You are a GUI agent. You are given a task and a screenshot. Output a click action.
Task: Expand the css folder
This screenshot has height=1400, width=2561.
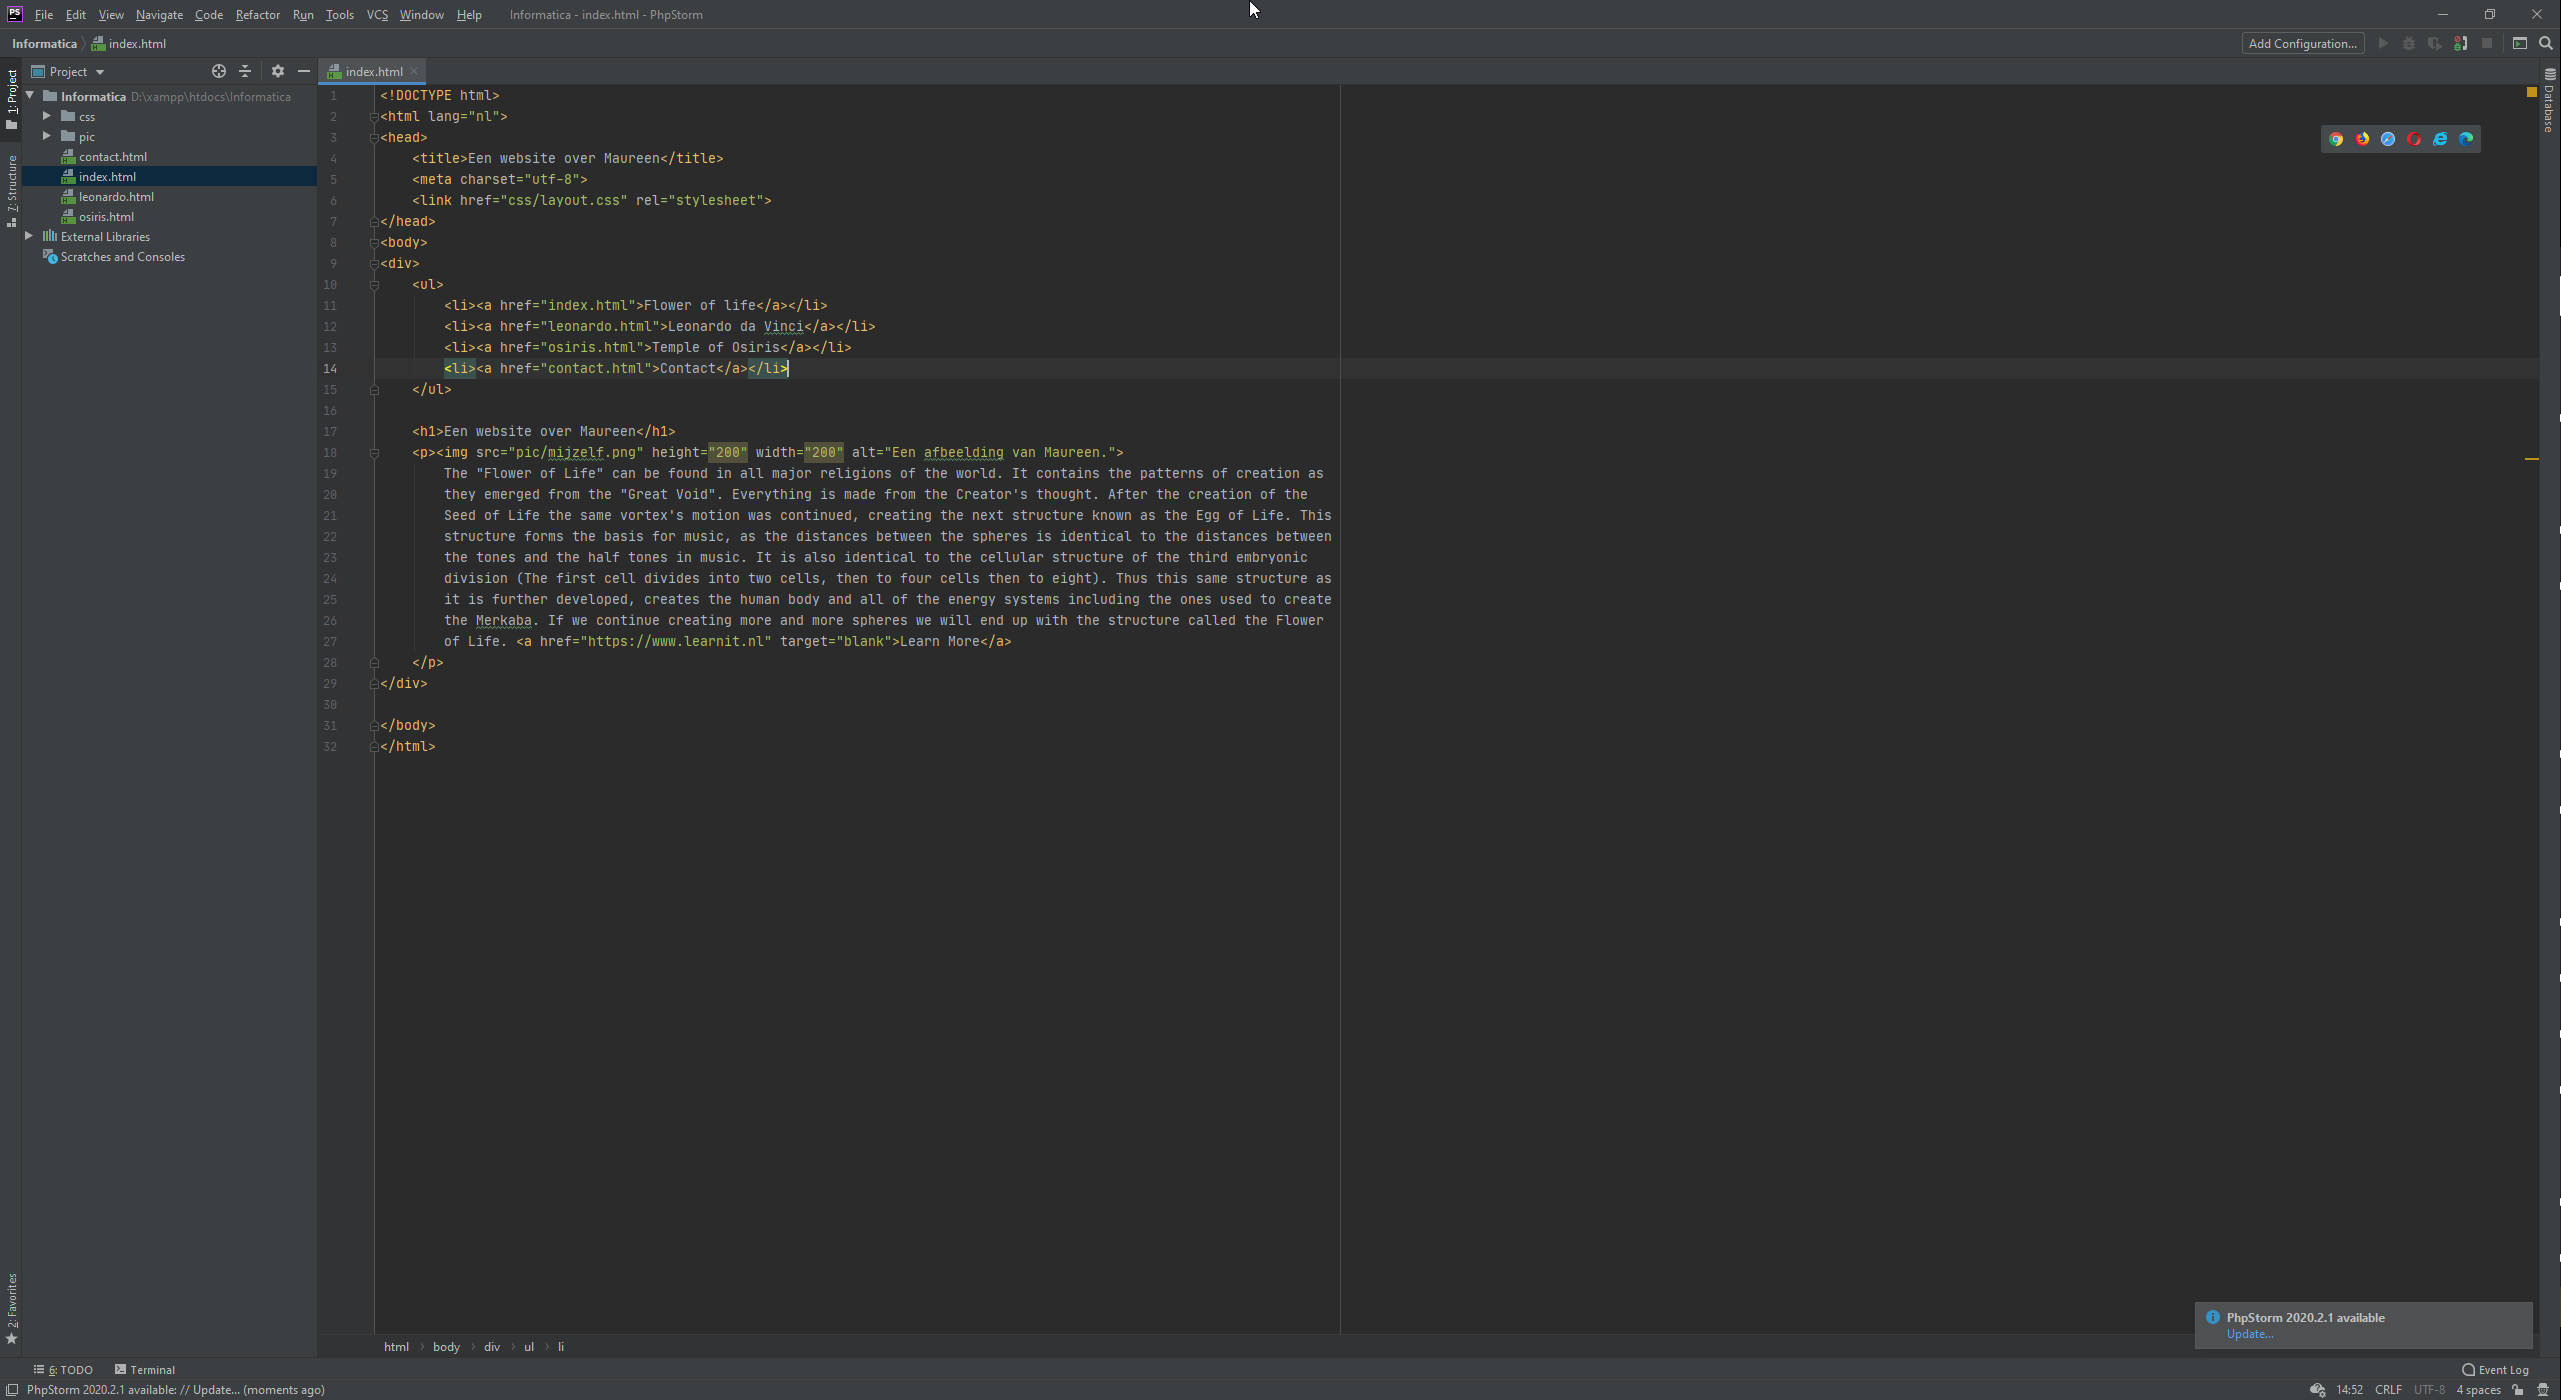[x=46, y=116]
